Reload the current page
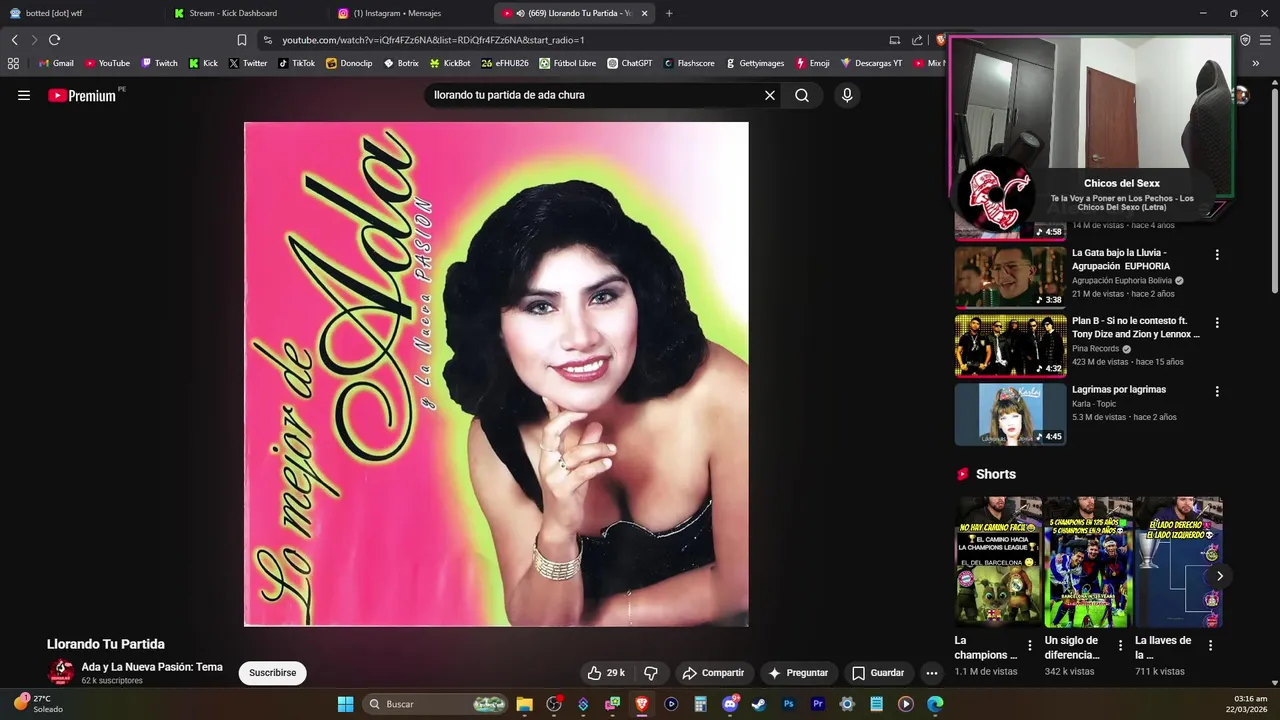 (x=54, y=40)
